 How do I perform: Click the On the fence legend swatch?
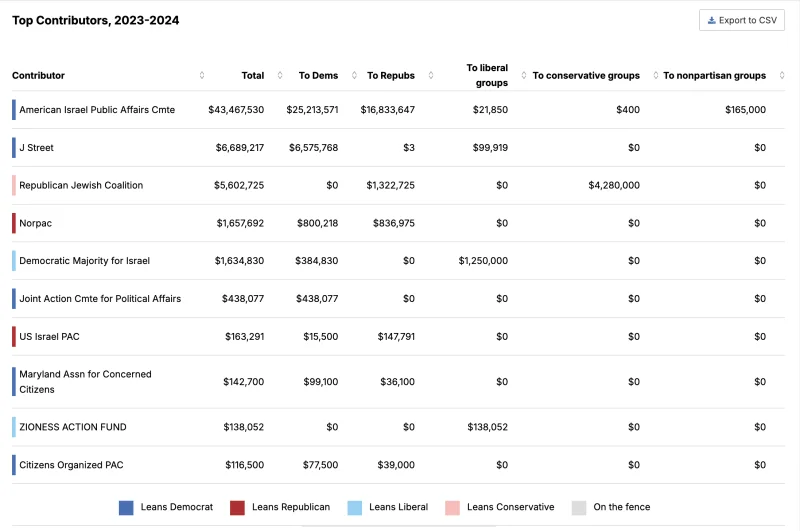coord(579,508)
